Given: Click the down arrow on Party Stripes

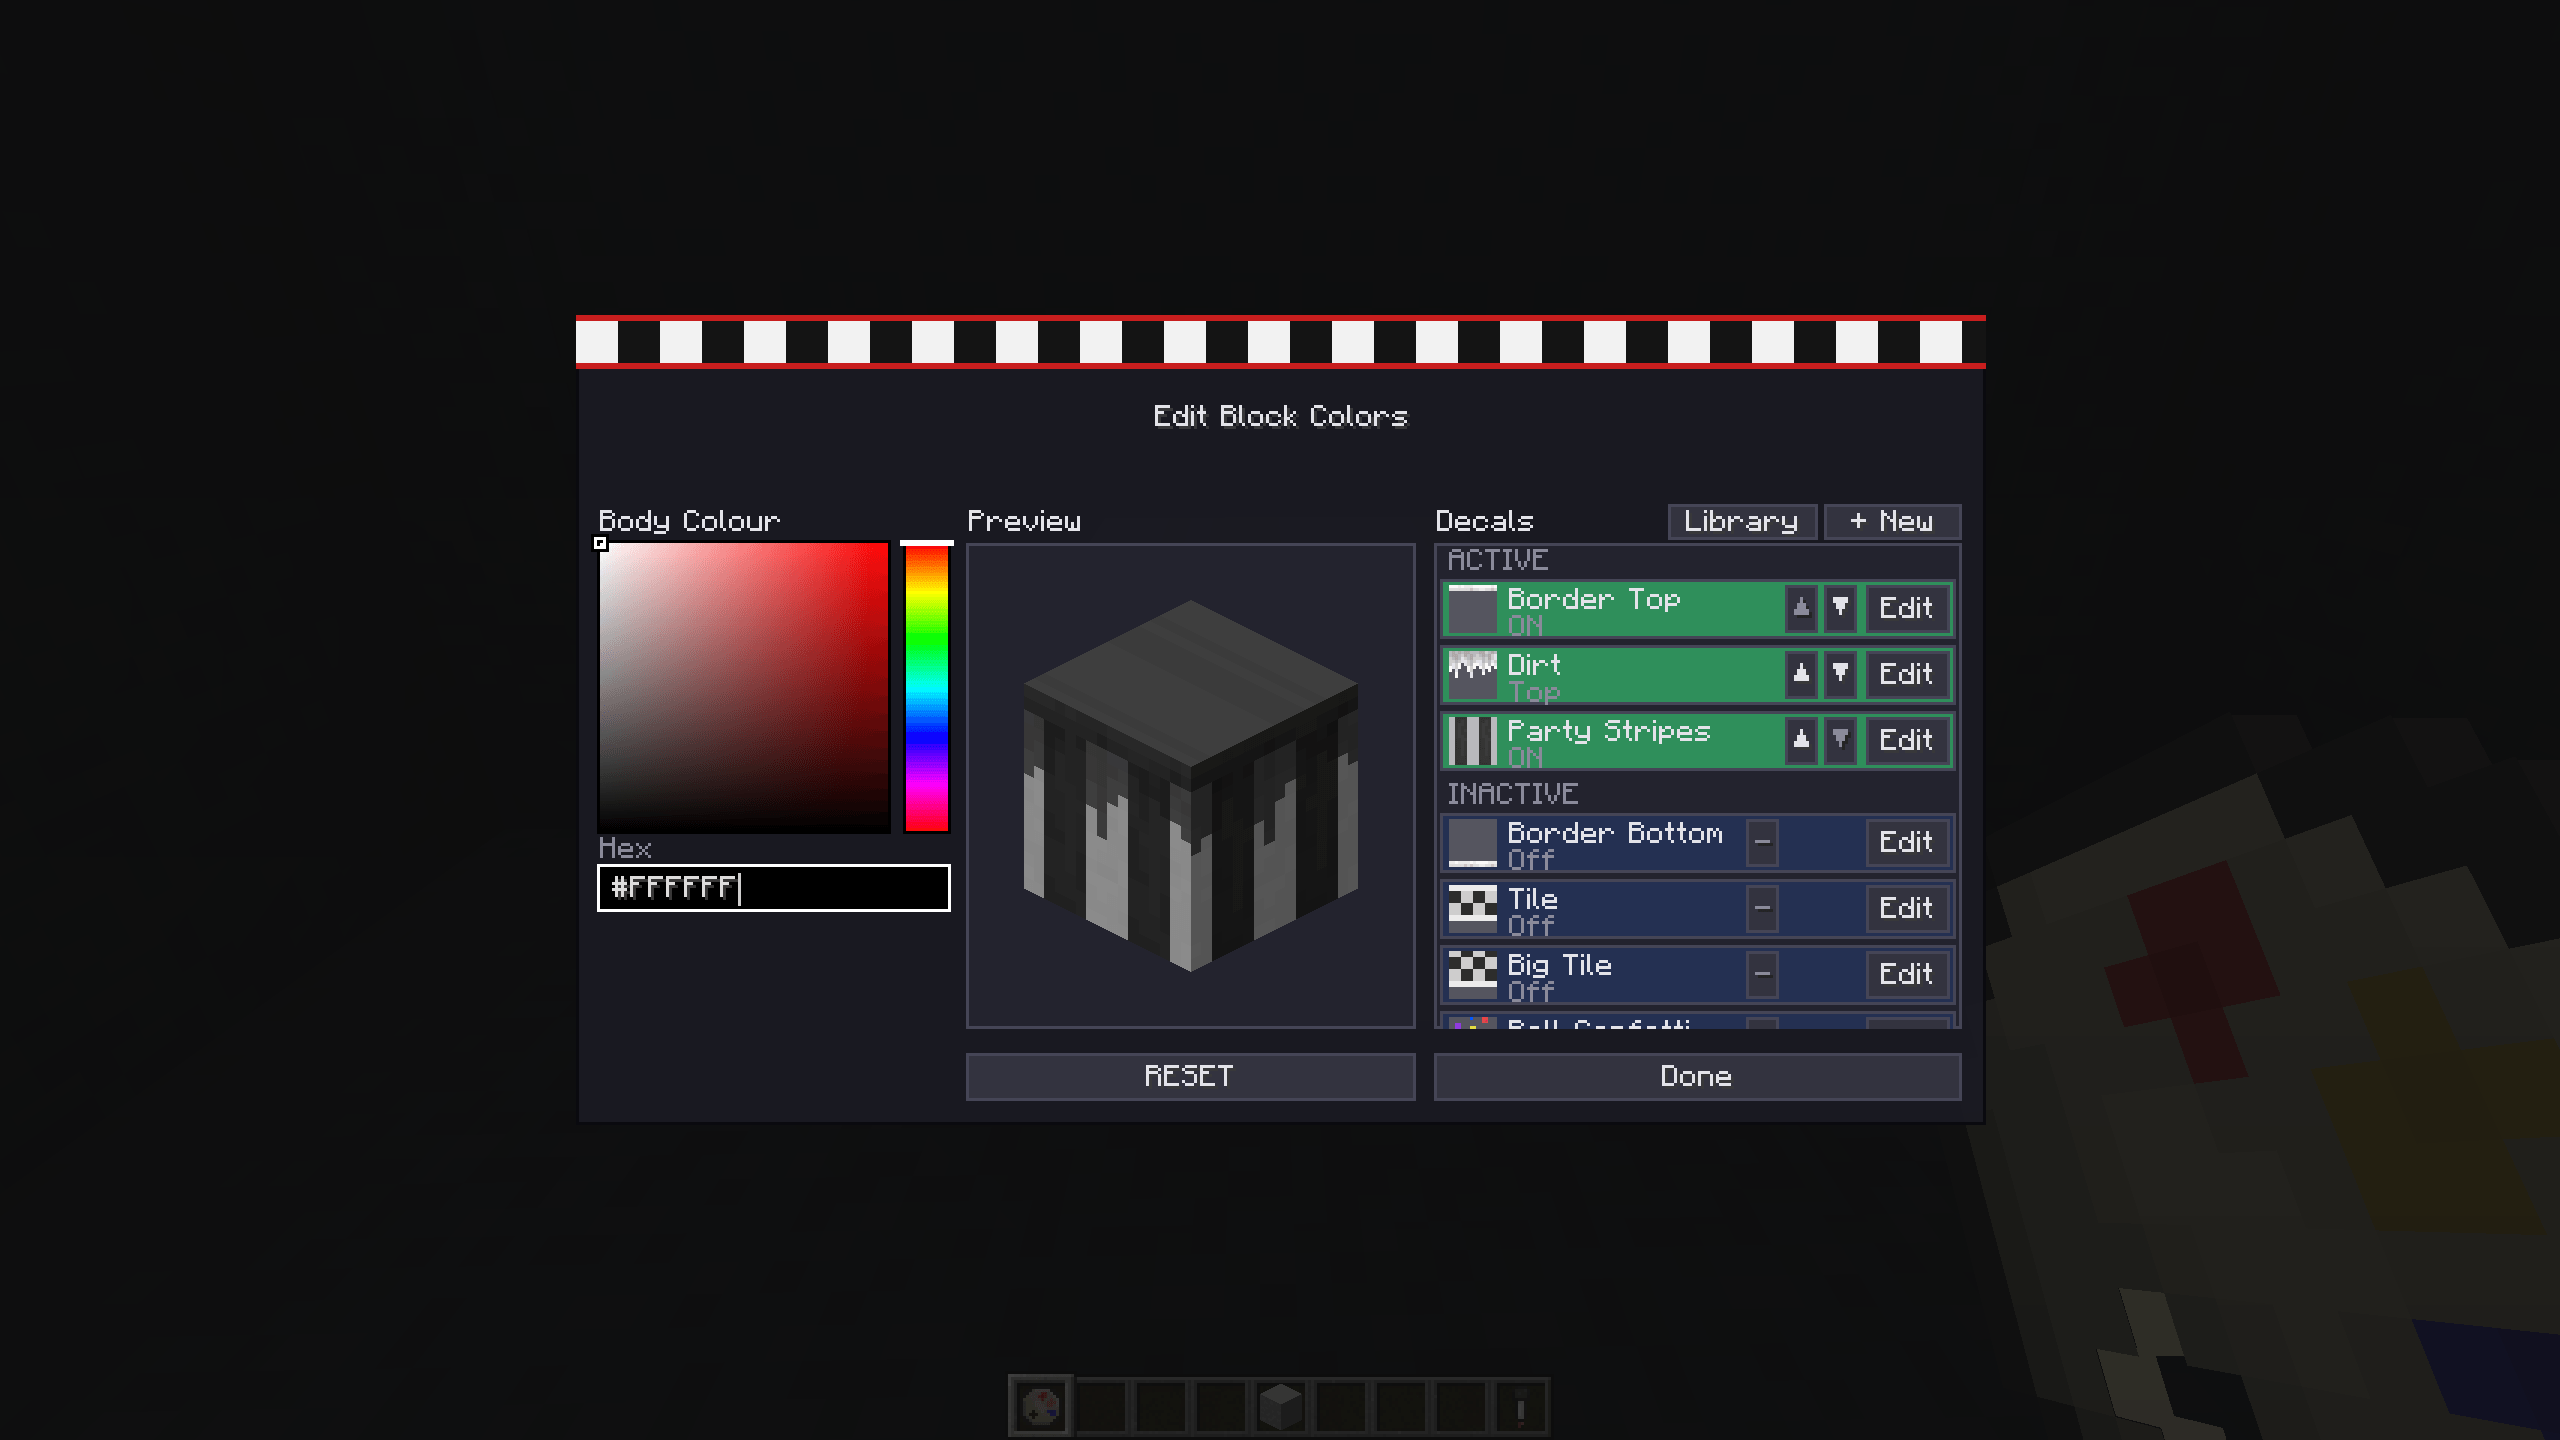Looking at the screenshot, I should pyautogui.click(x=1840, y=739).
